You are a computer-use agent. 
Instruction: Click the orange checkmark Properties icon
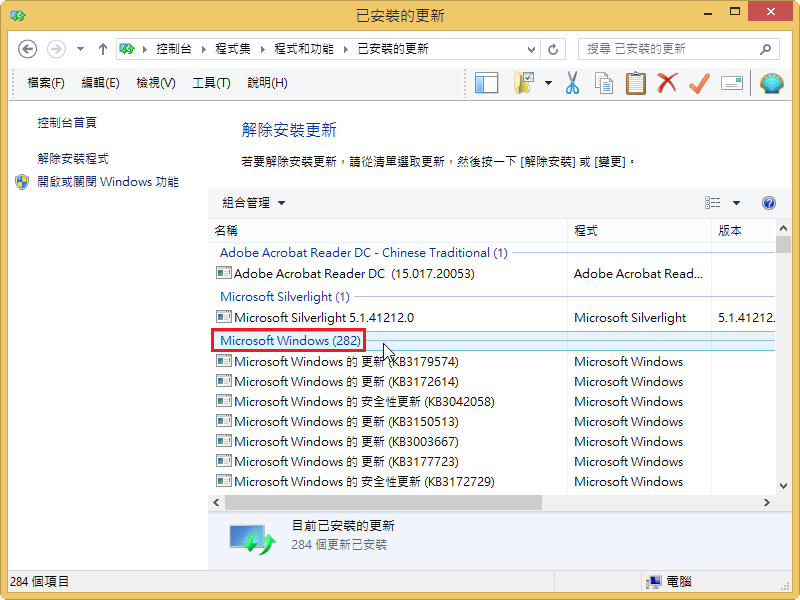point(699,83)
